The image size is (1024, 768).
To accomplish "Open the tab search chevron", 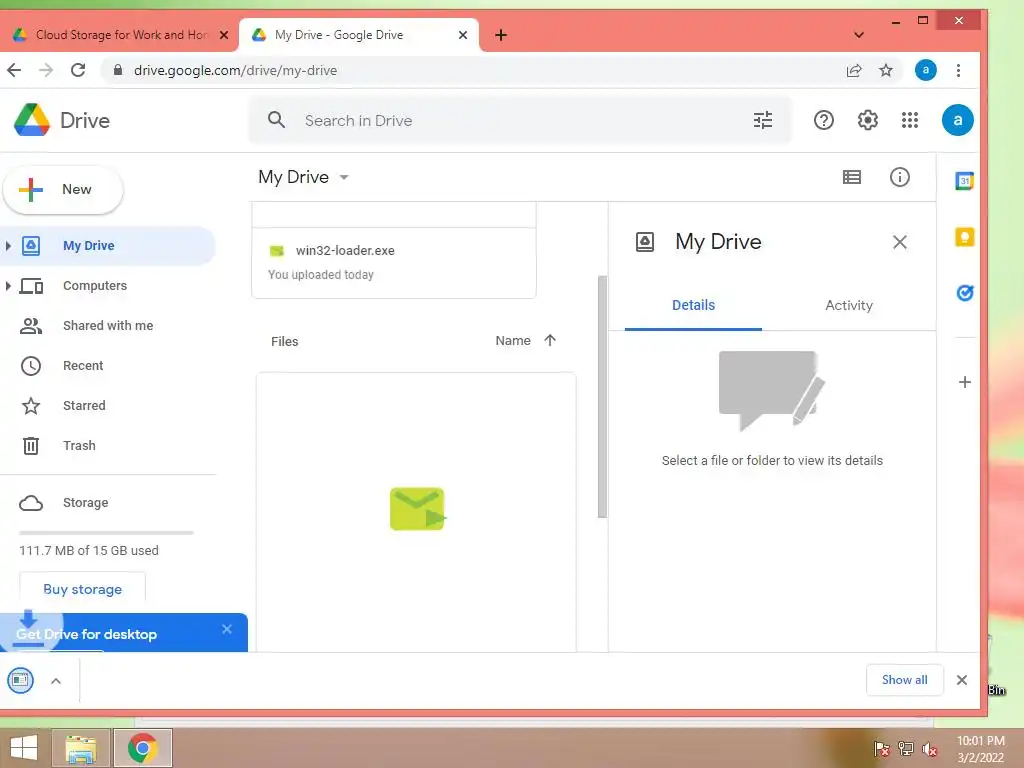I will pyautogui.click(x=859, y=35).
